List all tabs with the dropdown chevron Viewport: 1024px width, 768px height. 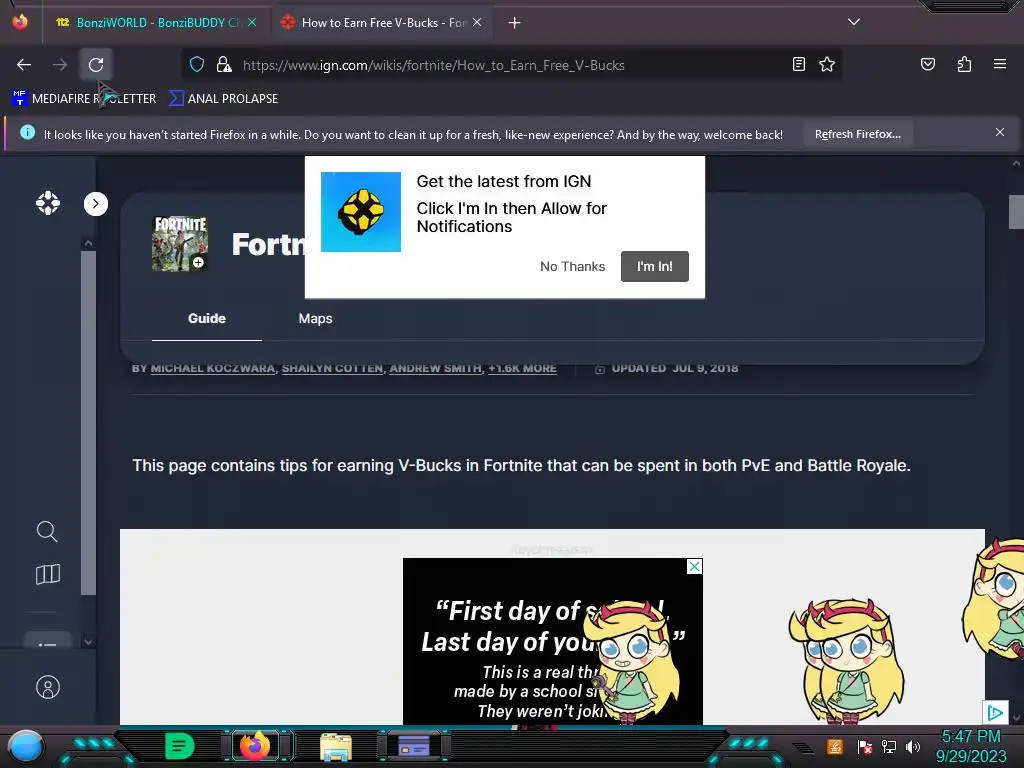[854, 22]
